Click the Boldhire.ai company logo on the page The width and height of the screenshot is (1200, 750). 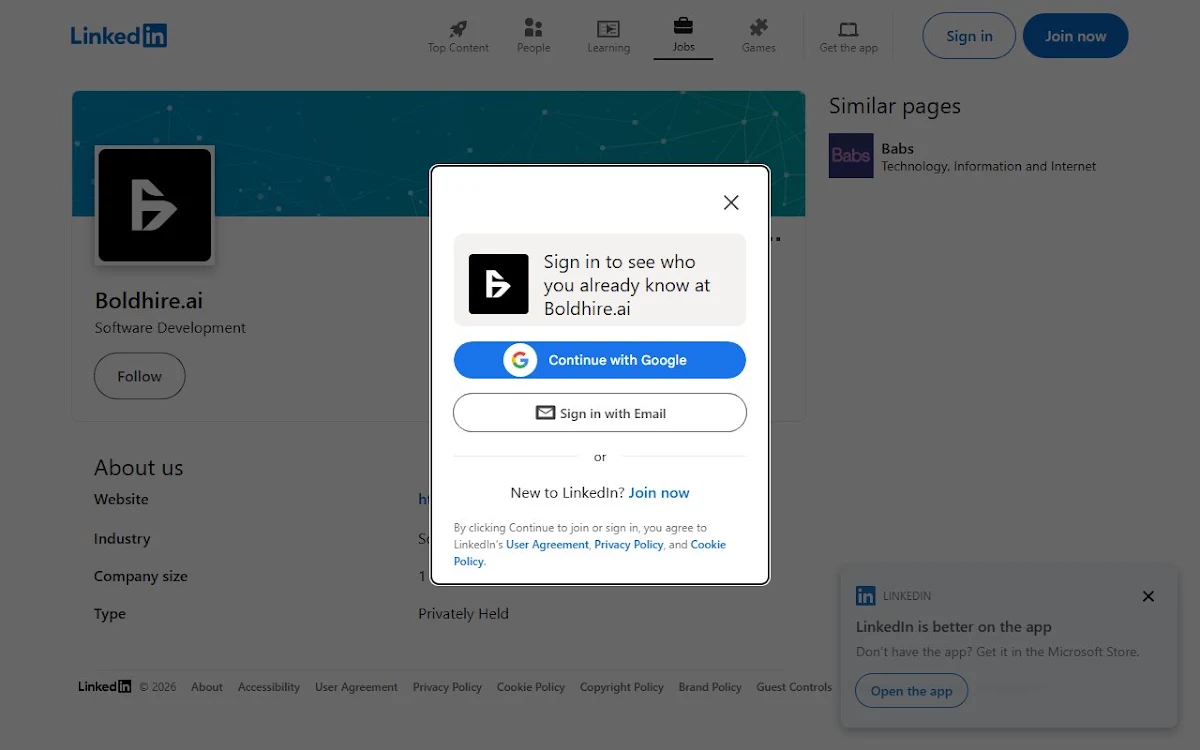pos(155,205)
